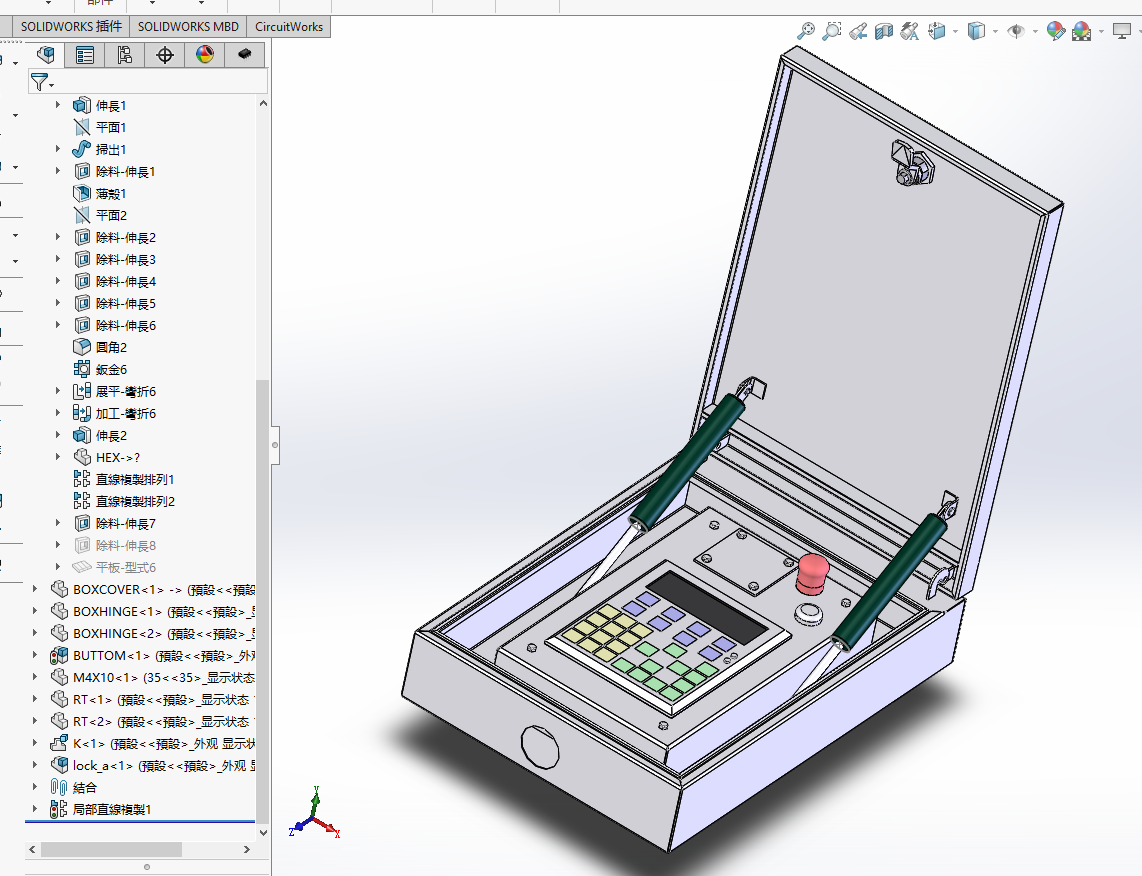
Task: Switch to the CircuitWorks tab
Action: [289, 27]
